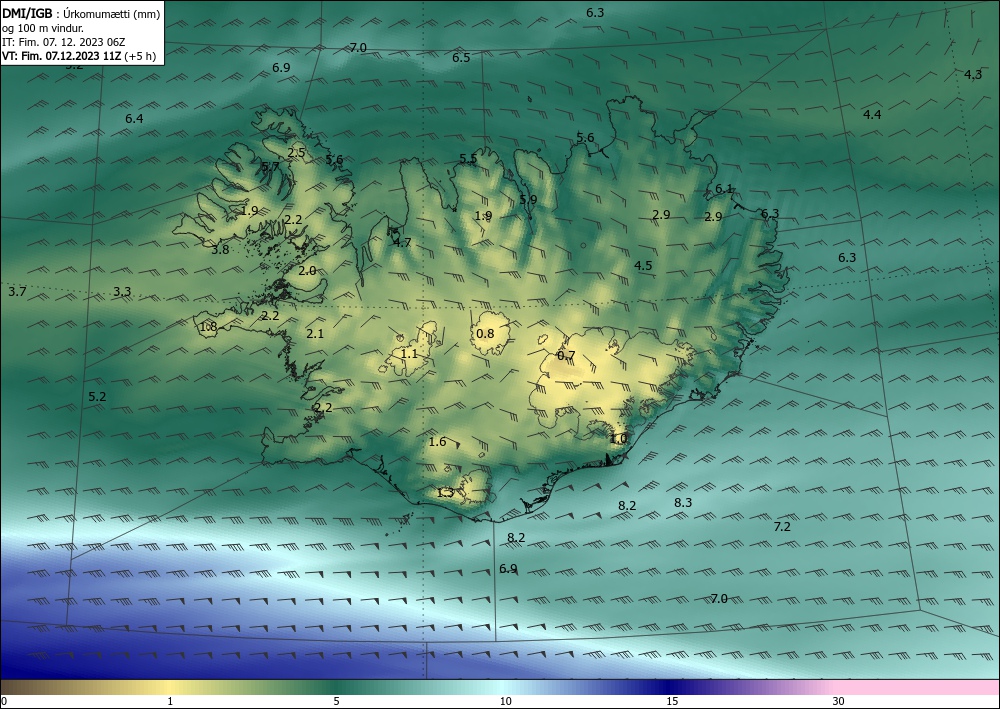Viewport: 1000px width, 709px height.
Task: Click the map value "6.5" north of Iceland
Action: [x=461, y=58]
